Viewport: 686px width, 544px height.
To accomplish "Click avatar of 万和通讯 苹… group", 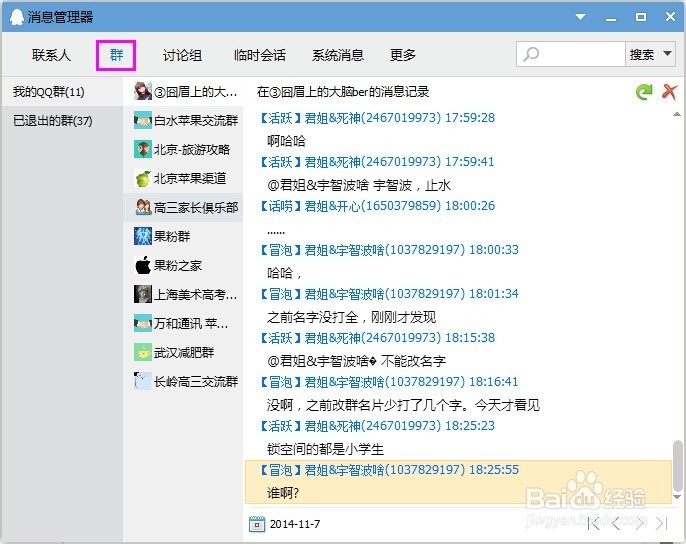I will [x=143, y=323].
